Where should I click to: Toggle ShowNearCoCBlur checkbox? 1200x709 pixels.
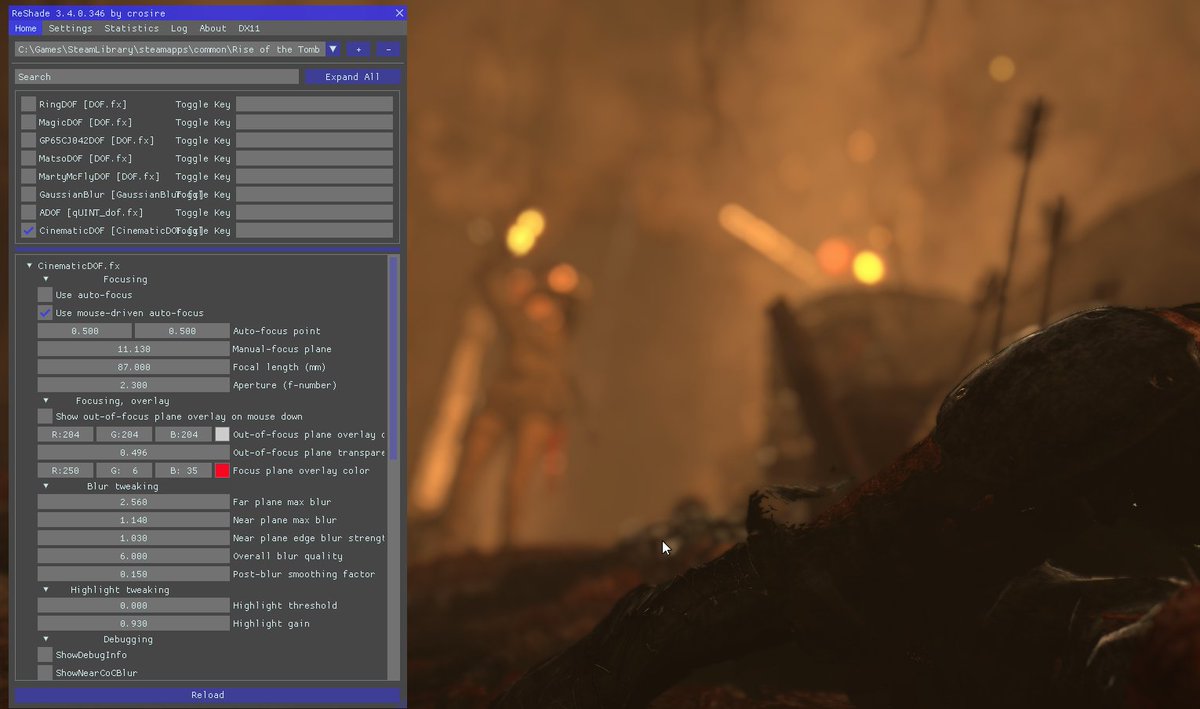45,673
